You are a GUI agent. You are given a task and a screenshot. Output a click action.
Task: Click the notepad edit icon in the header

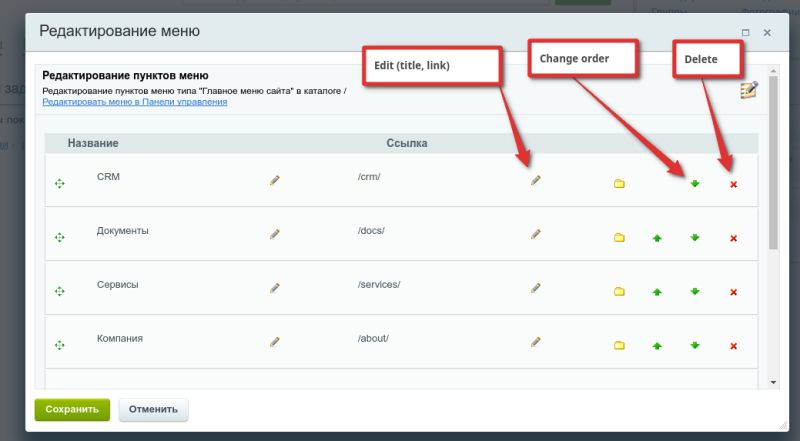click(x=748, y=90)
